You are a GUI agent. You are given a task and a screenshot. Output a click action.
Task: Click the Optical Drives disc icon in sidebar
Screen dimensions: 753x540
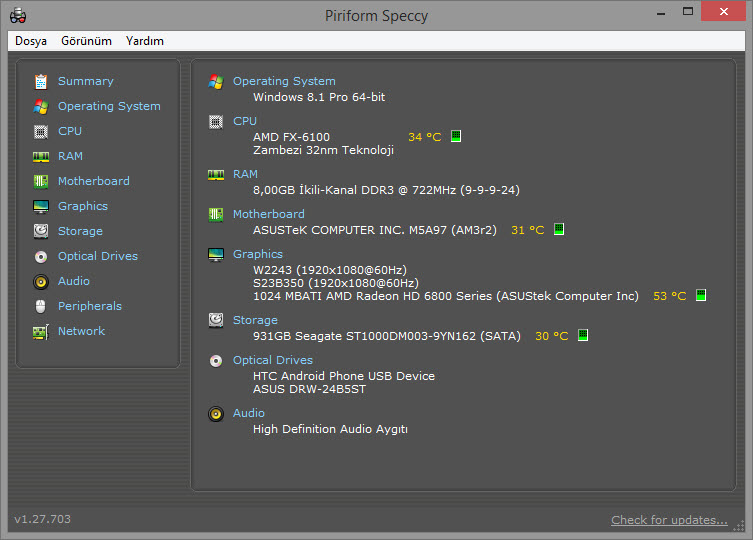(x=41, y=257)
